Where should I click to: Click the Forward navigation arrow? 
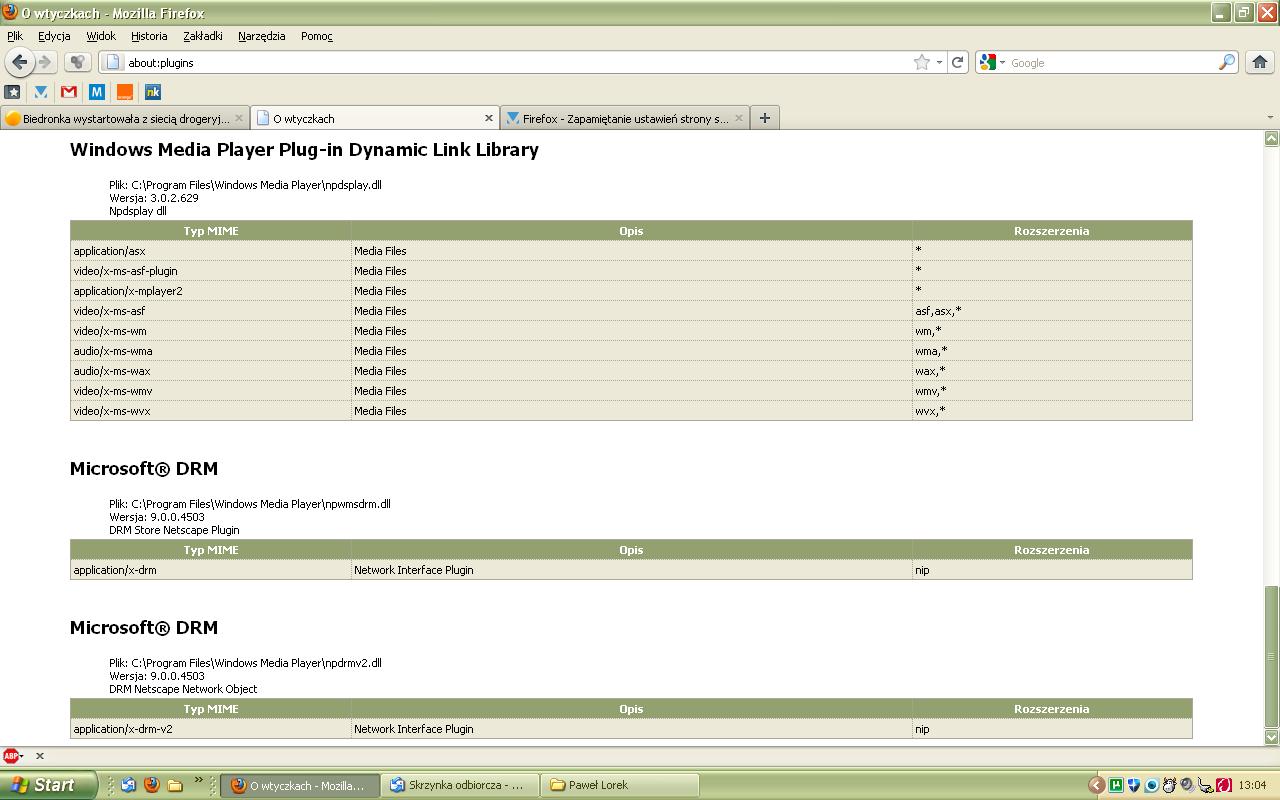pos(44,62)
